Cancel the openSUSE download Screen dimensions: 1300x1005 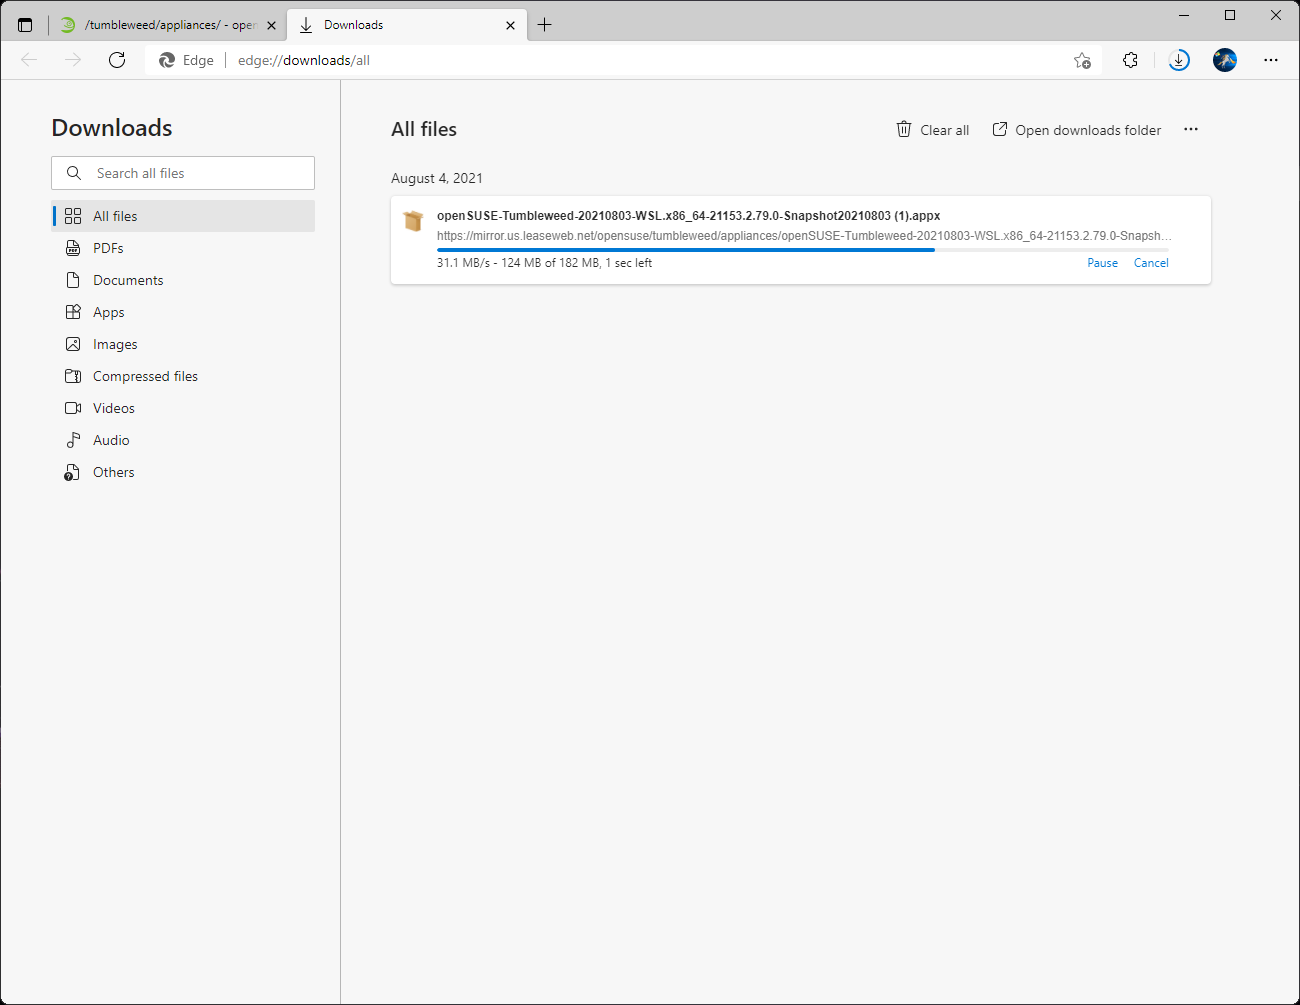pos(1151,263)
